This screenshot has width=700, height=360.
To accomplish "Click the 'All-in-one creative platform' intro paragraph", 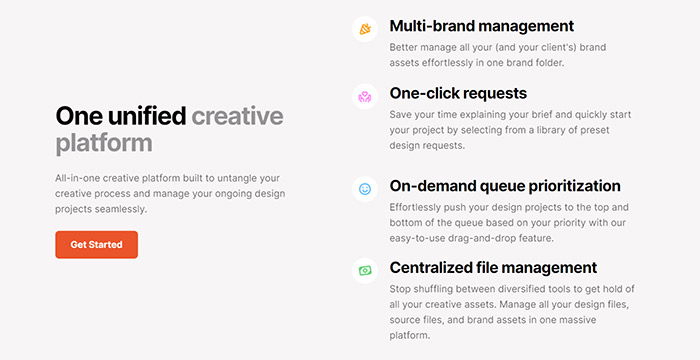I will click(x=170, y=193).
